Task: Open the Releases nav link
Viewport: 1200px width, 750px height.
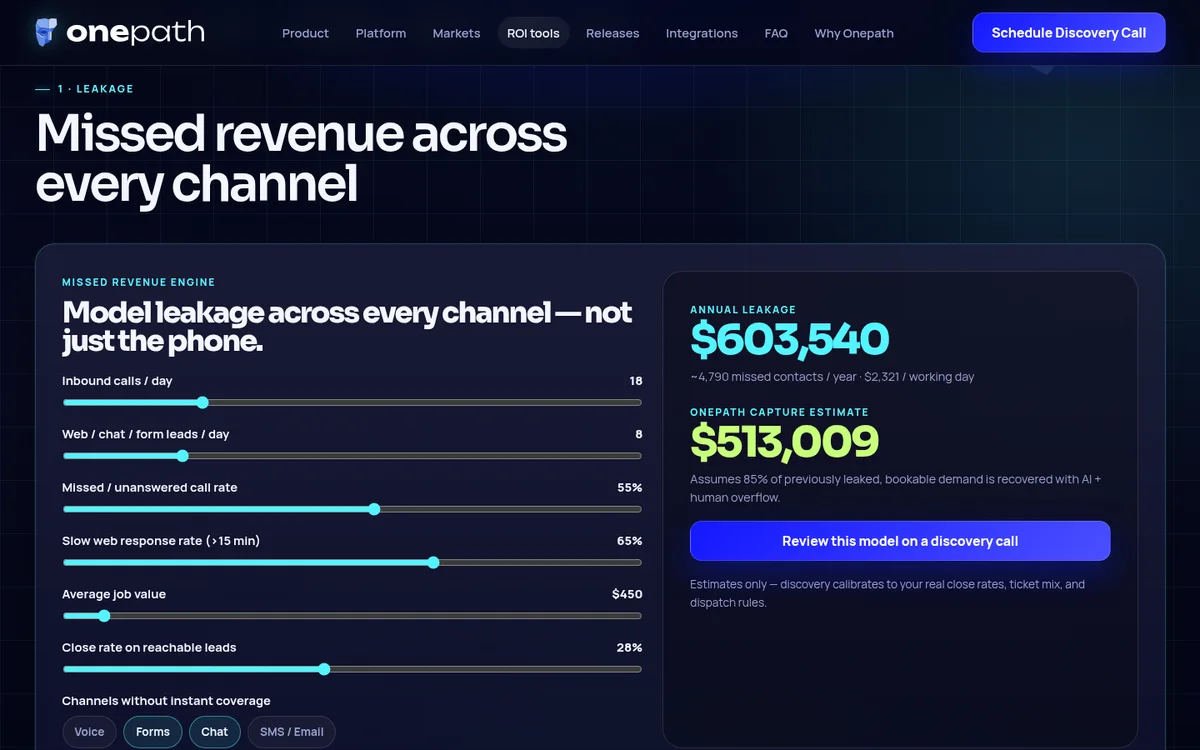Action: [612, 33]
